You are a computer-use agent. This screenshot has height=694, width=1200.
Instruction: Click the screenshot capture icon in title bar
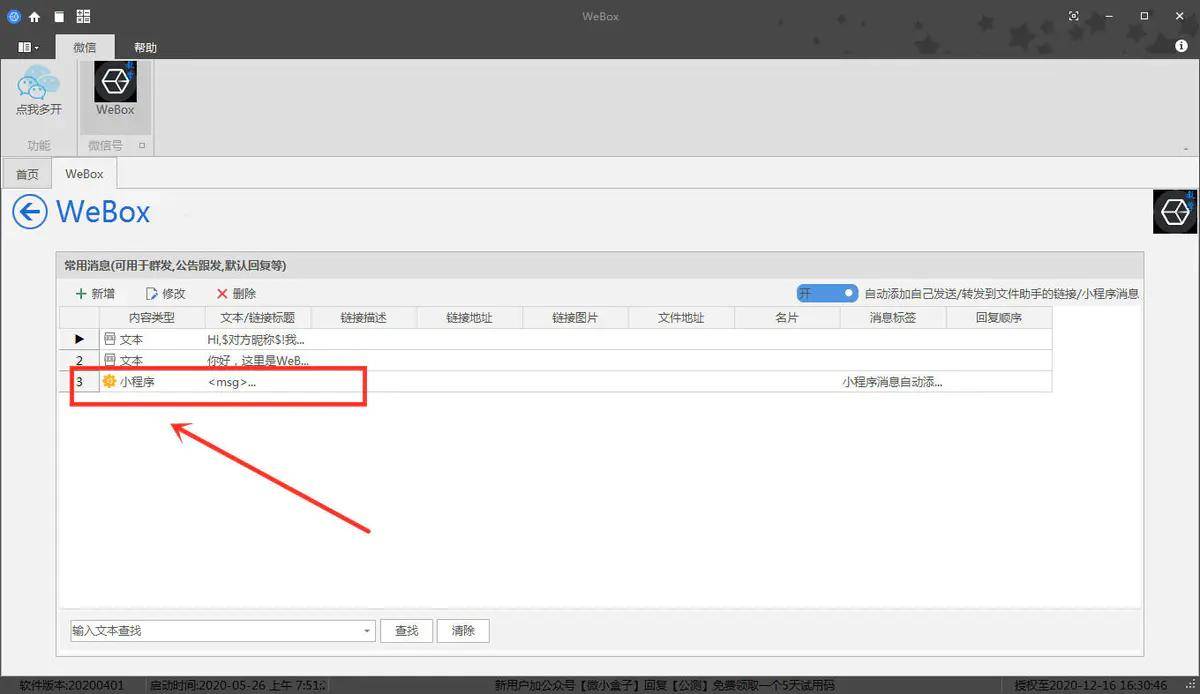click(x=1074, y=16)
